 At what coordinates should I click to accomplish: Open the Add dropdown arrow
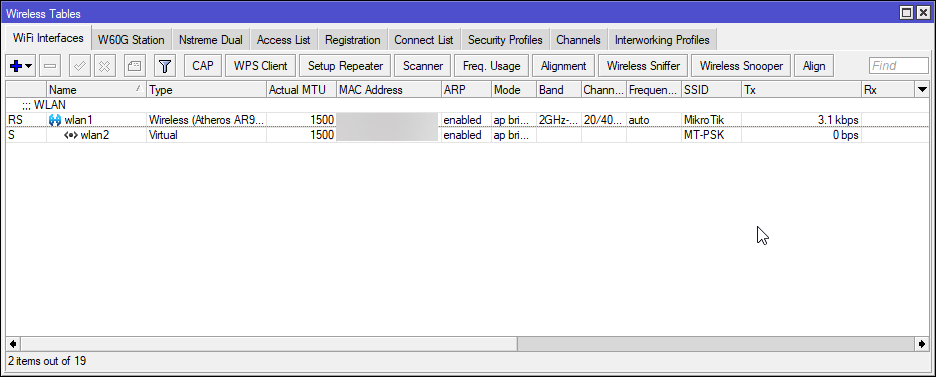click(29, 66)
